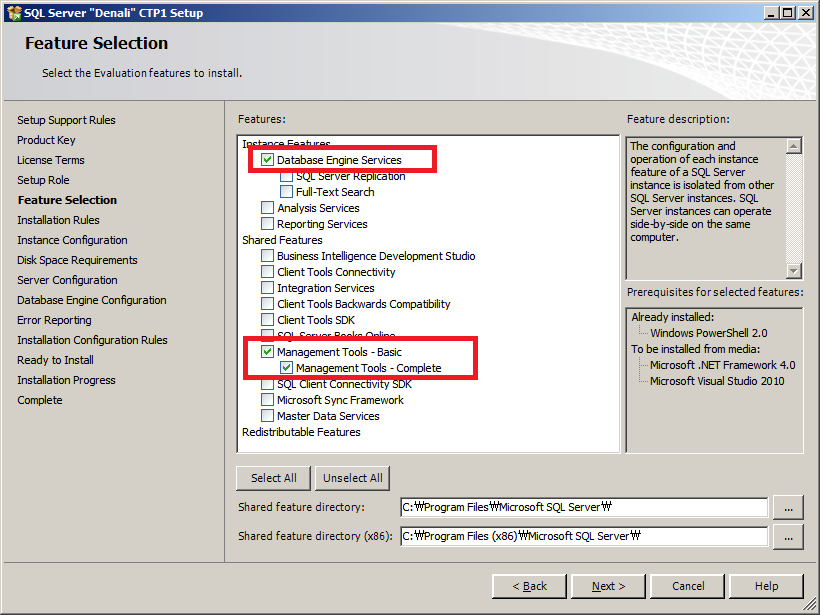Enable Microsoft Sync Framework checkbox
The width and height of the screenshot is (820, 615).
[267, 400]
